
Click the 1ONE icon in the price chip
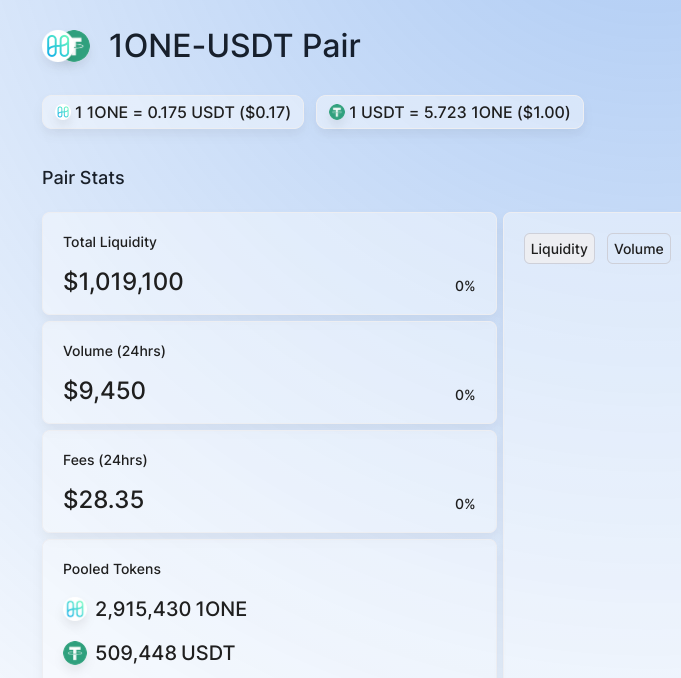tap(63, 112)
